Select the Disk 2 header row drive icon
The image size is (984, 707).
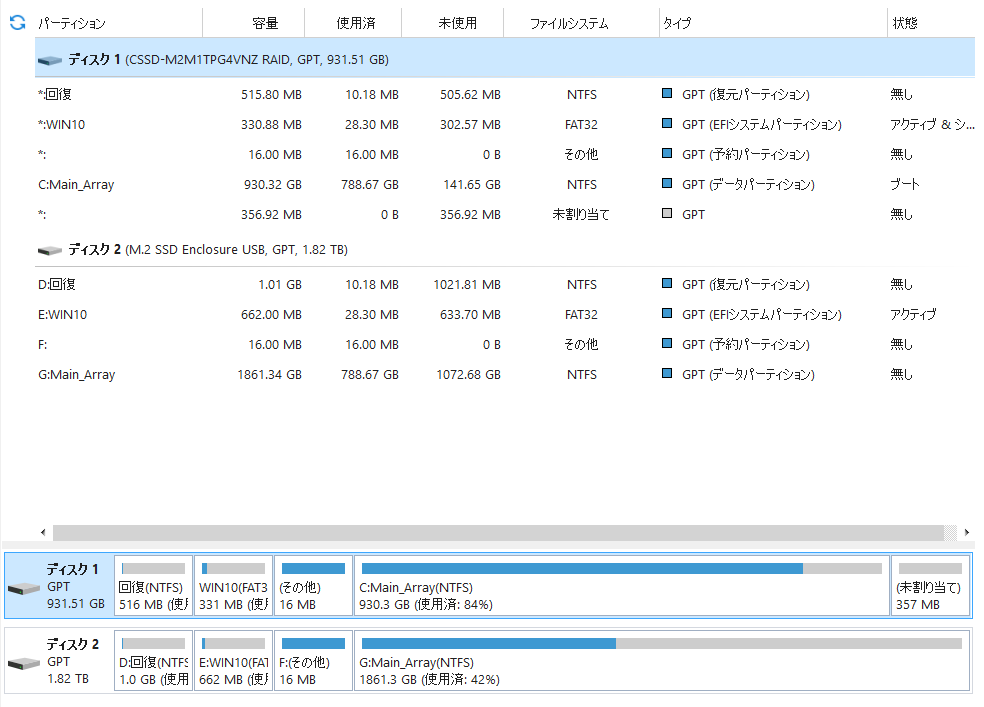[50, 250]
